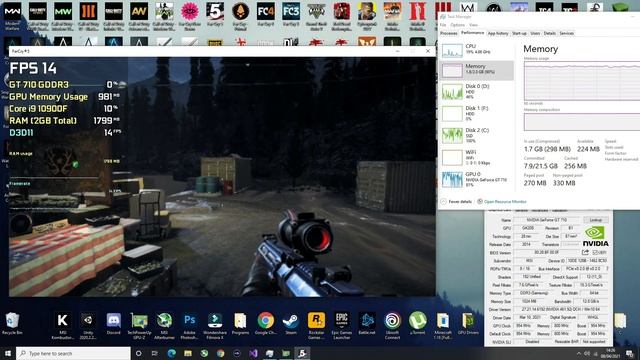Collapse Task Manager with Fewer details

pyautogui.click(x=456, y=202)
